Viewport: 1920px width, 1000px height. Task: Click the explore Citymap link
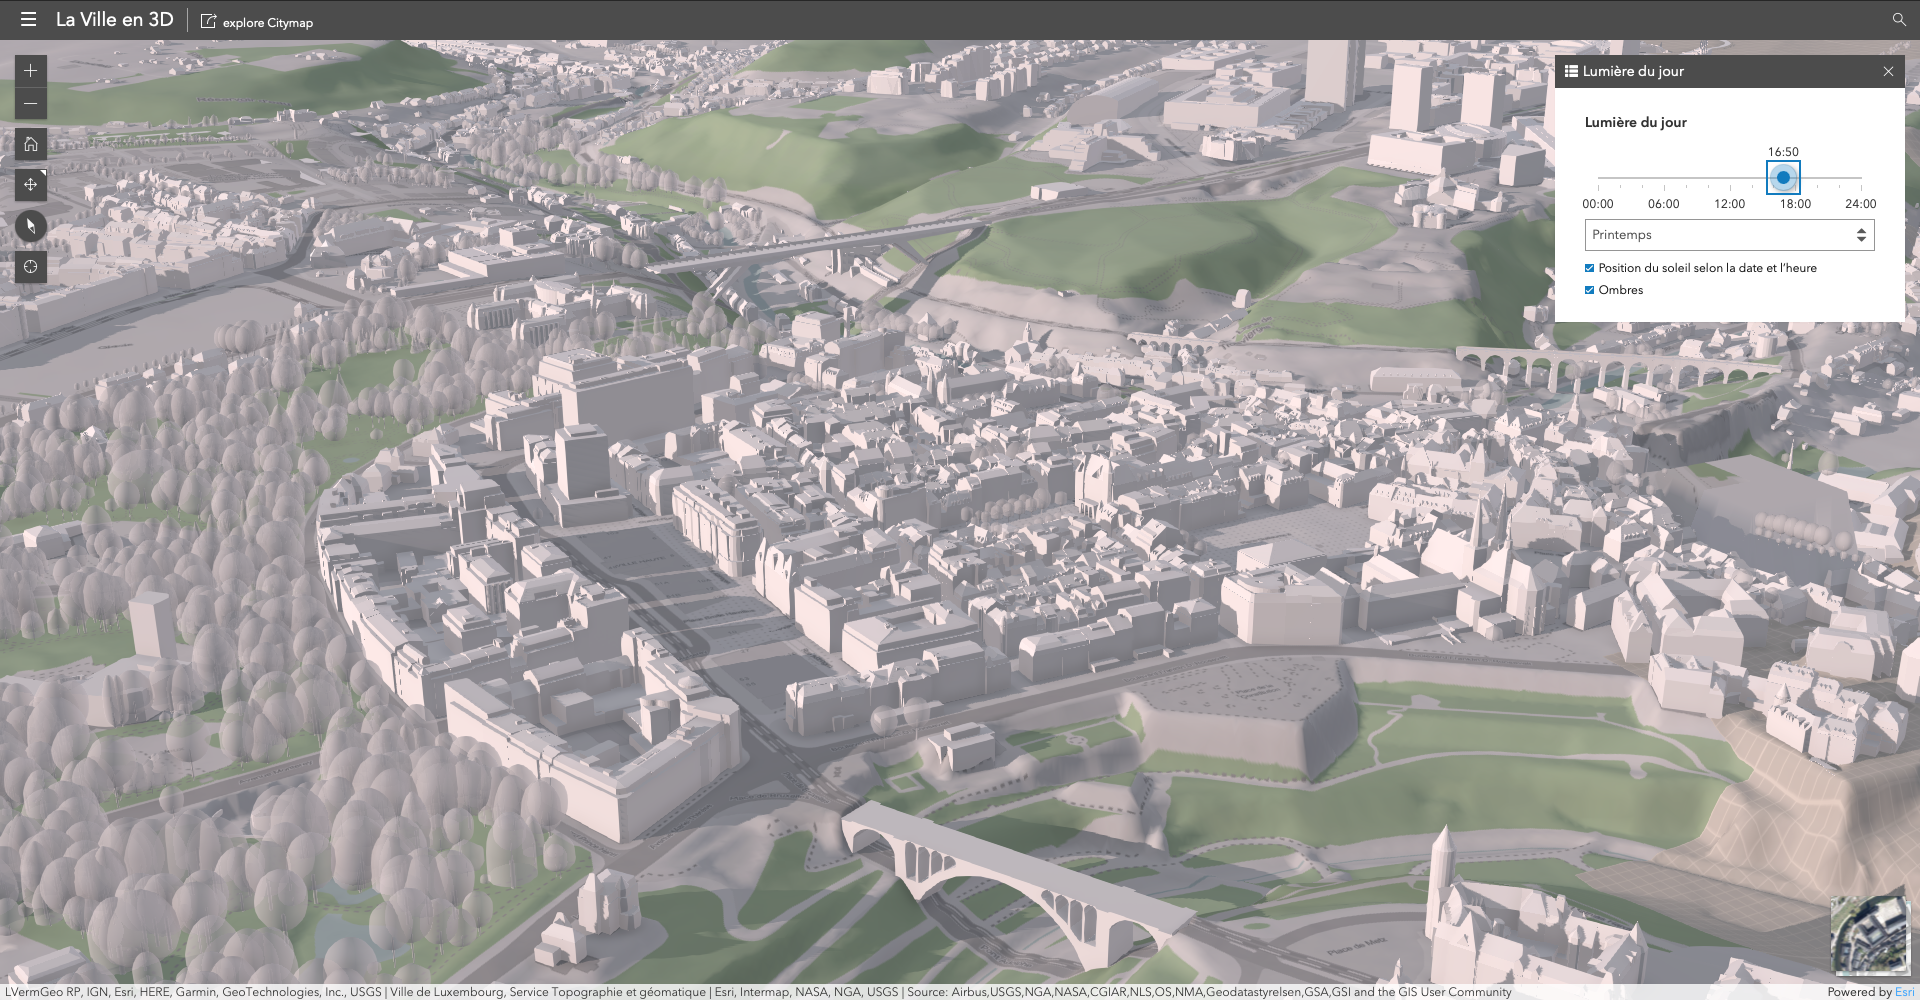coord(257,22)
